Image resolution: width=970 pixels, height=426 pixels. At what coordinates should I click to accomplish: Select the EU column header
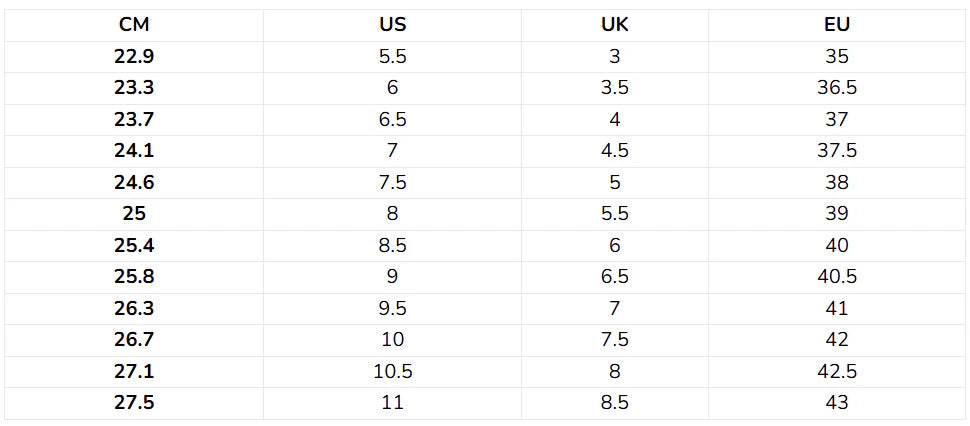(836, 25)
